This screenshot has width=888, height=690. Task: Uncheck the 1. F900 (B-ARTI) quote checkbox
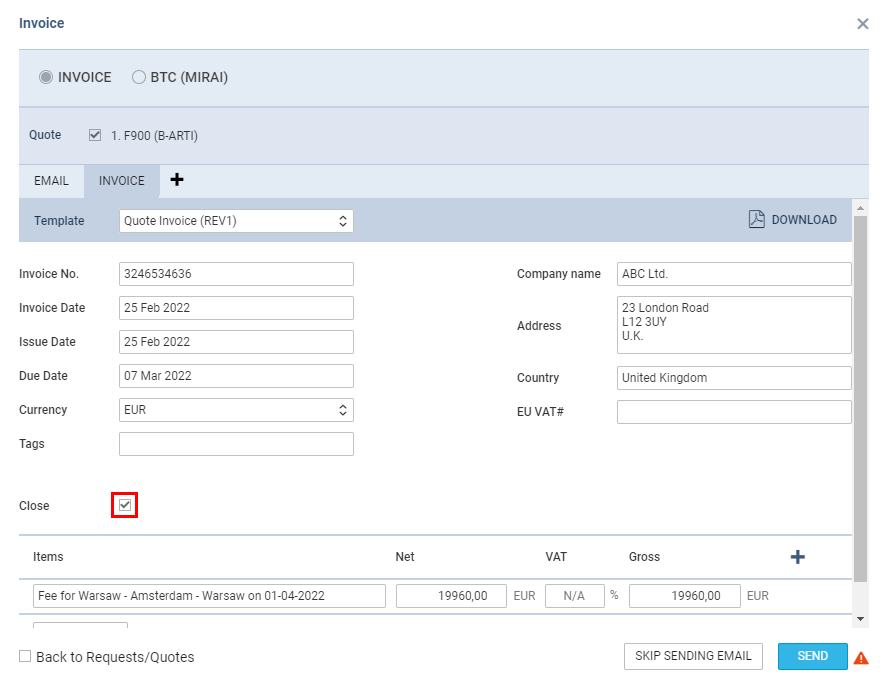coord(95,135)
